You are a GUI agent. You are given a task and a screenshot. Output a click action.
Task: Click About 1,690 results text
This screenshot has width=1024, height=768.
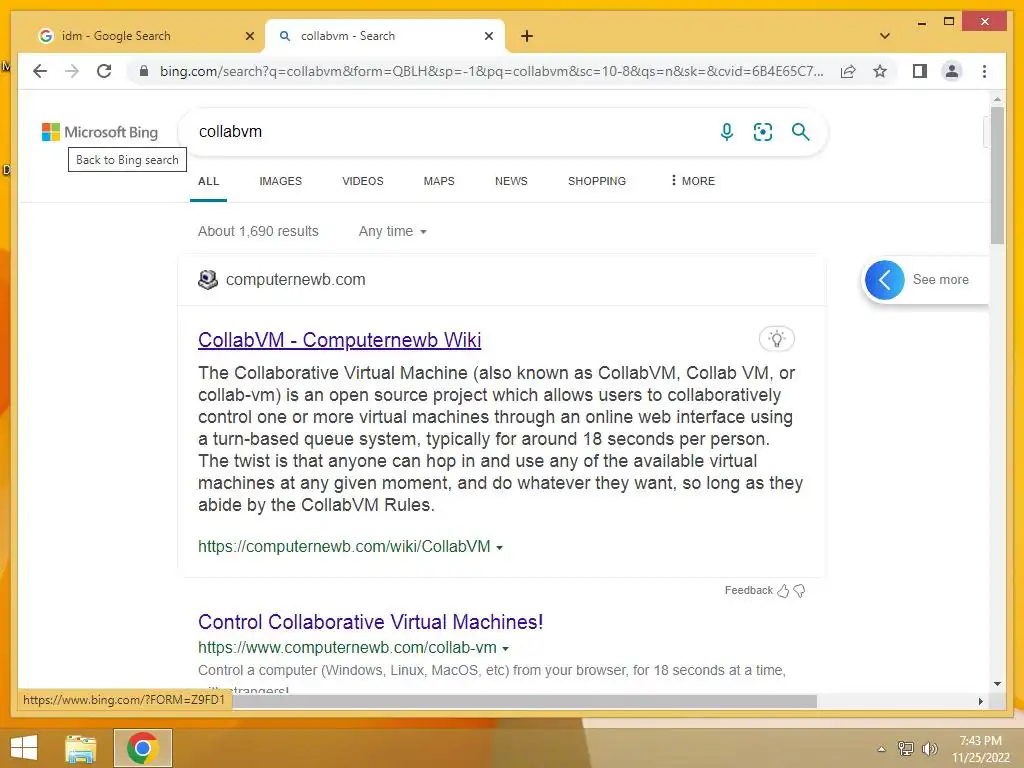tap(258, 231)
